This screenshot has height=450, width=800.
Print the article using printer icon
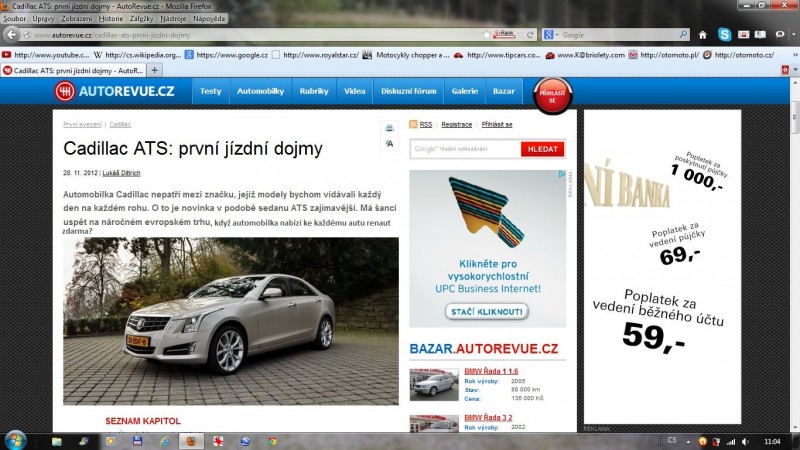pos(389,128)
